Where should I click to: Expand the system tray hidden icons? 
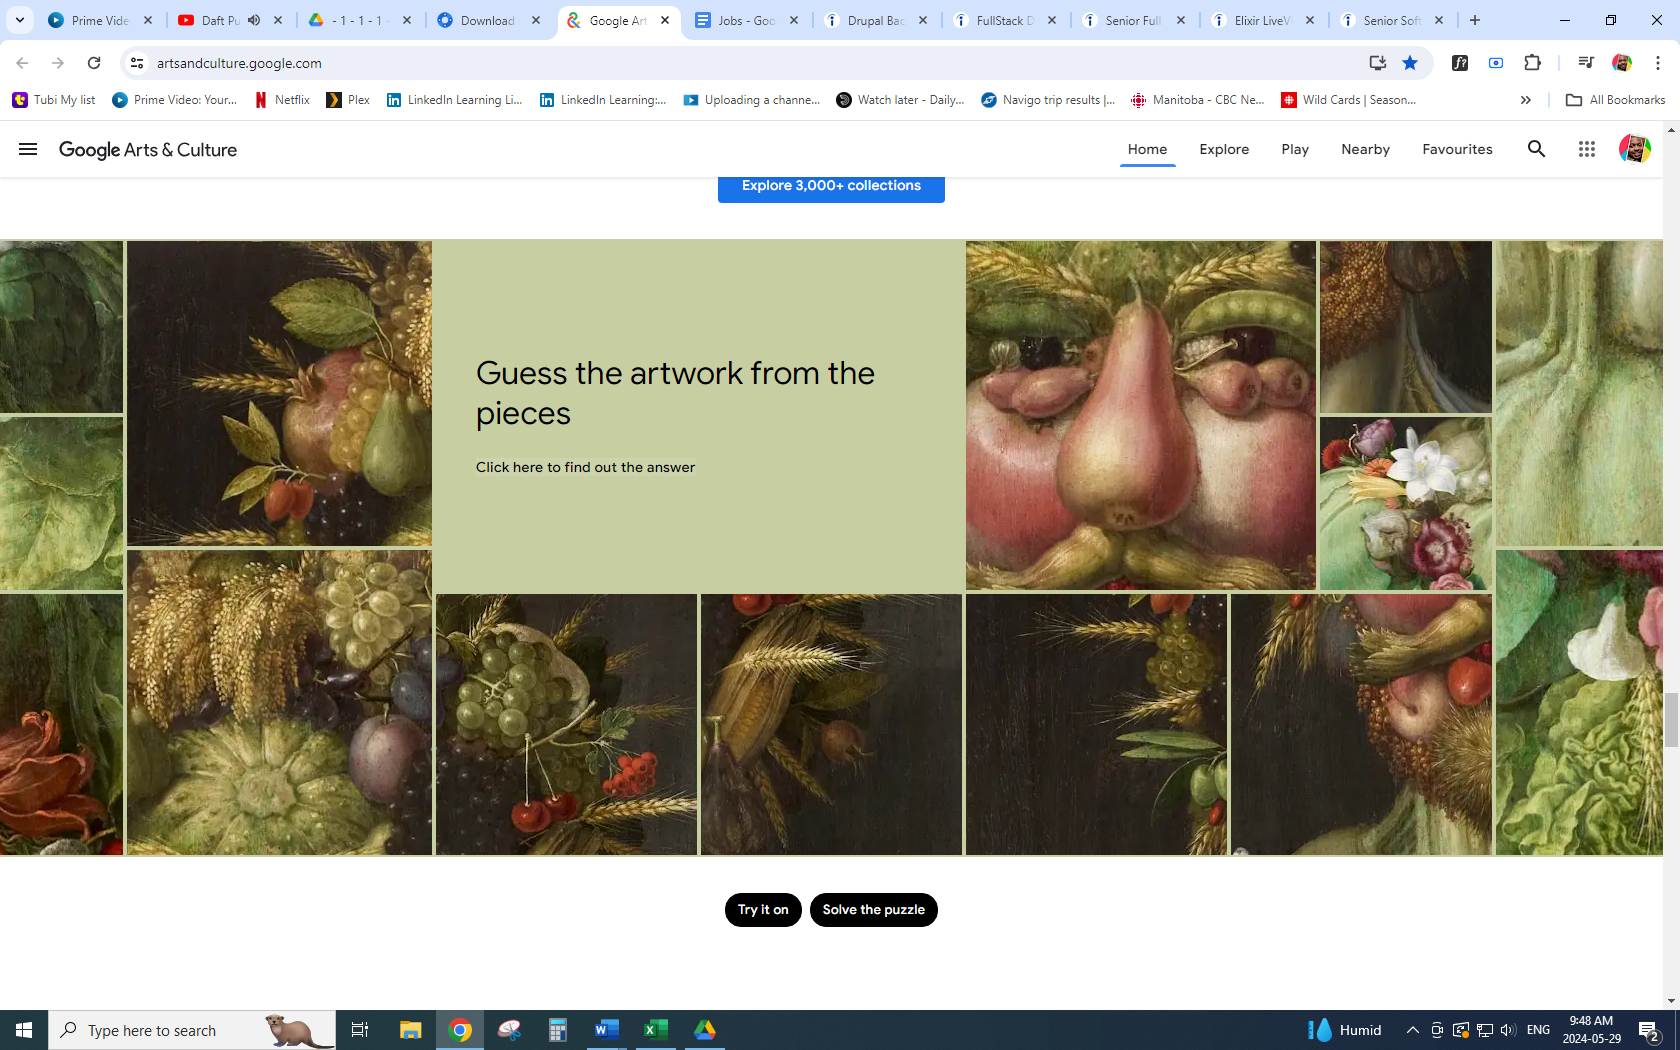1412,1030
